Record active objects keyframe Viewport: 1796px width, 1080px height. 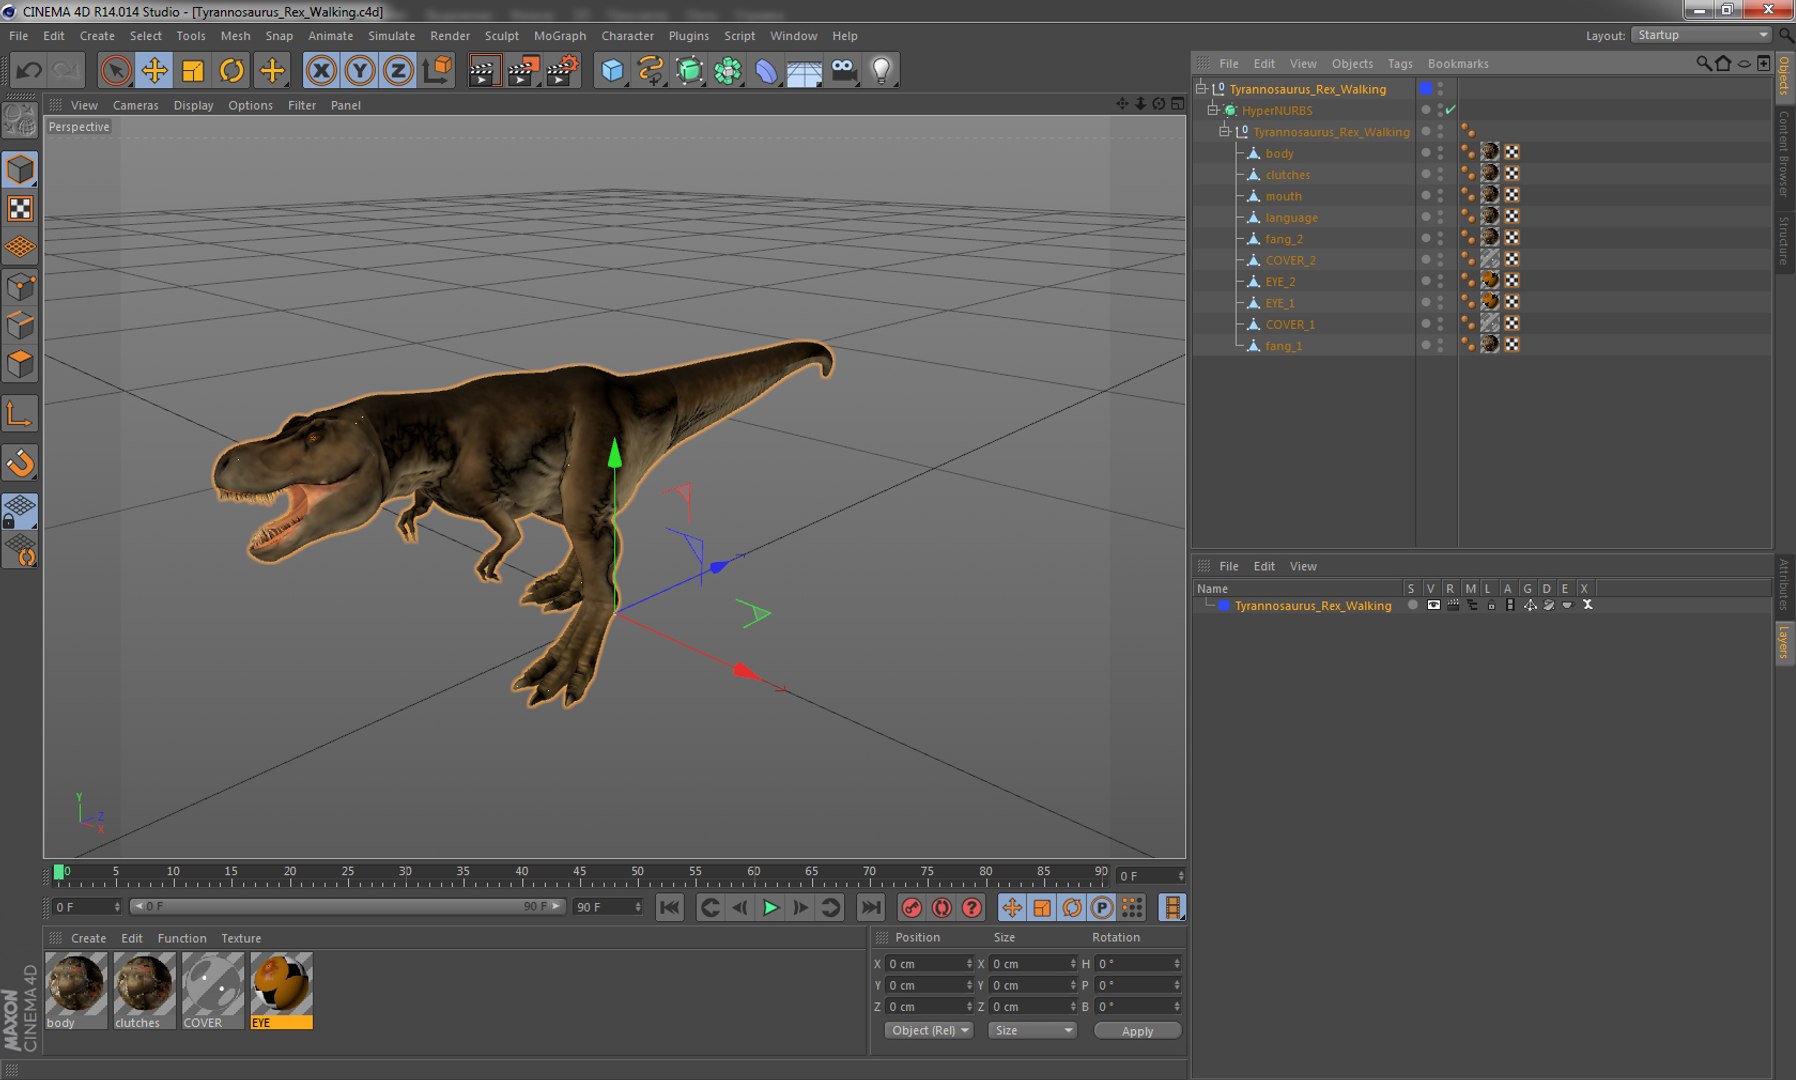911,908
